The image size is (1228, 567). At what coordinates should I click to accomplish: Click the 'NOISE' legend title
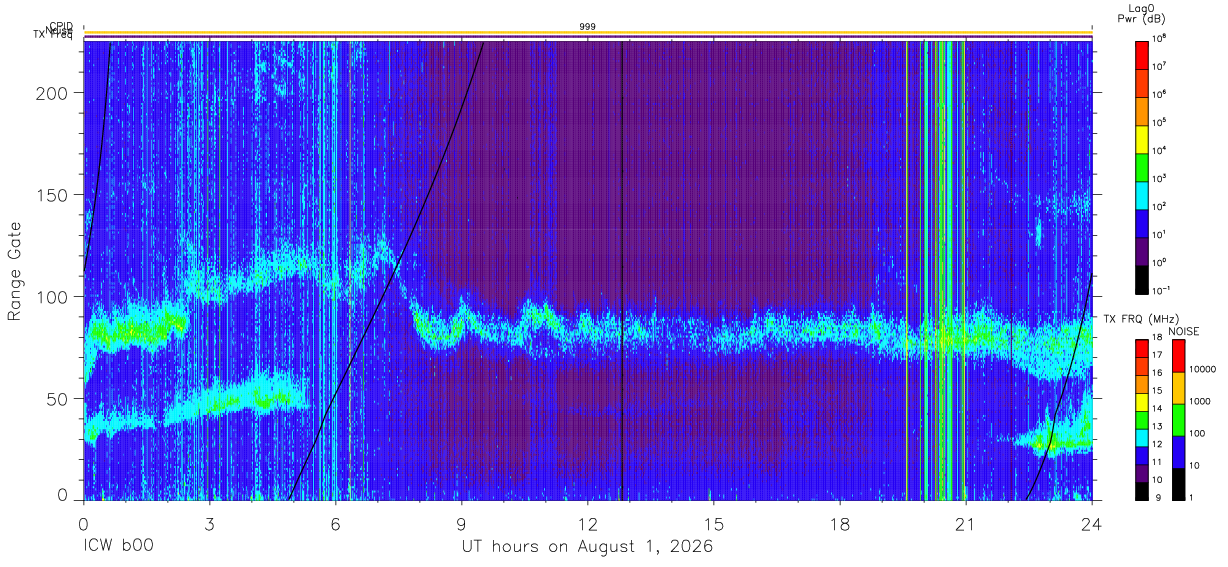coord(1183,330)
